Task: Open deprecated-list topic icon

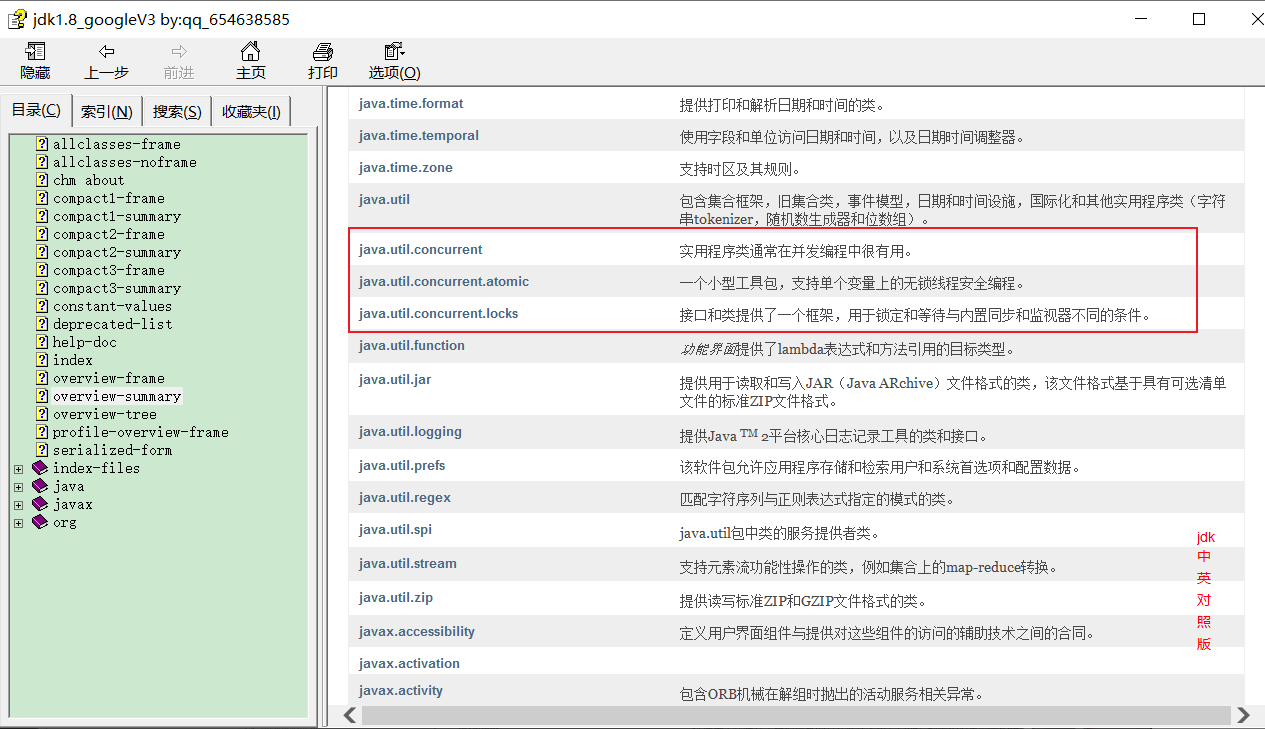Action: [42, 324]
